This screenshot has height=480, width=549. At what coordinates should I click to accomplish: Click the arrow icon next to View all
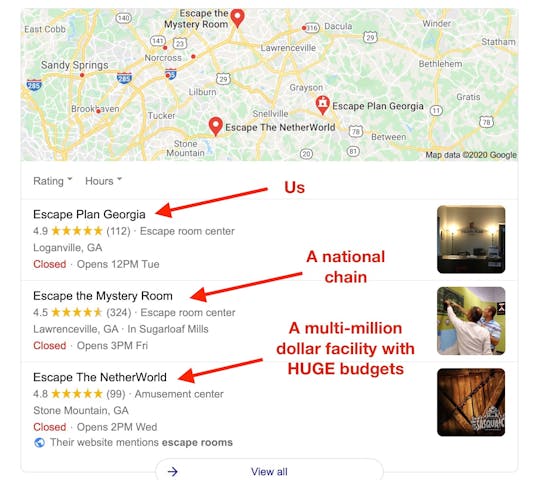[172, 472]
